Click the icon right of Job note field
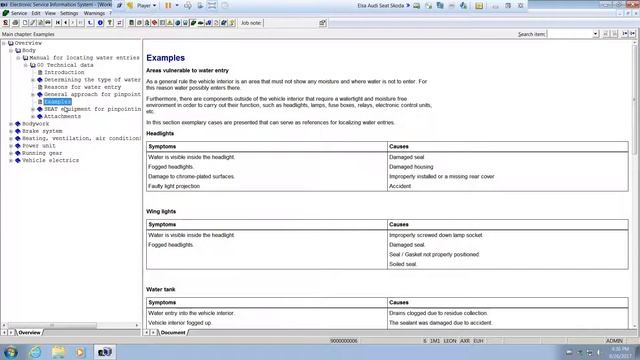Screen dimensions: 640x360 coord(322,23)
